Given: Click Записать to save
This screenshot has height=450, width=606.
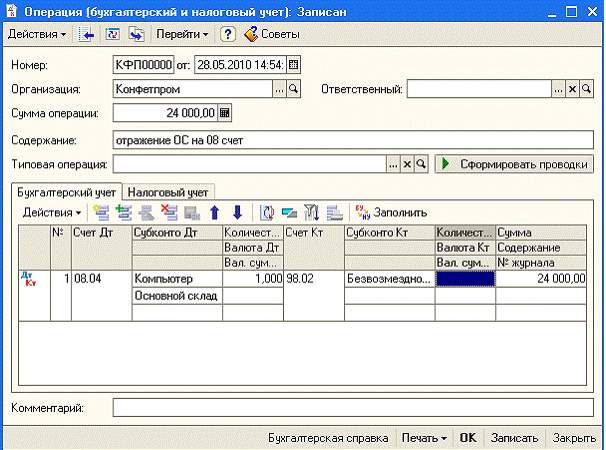Looking at the screenshot, I should point(514,438).
